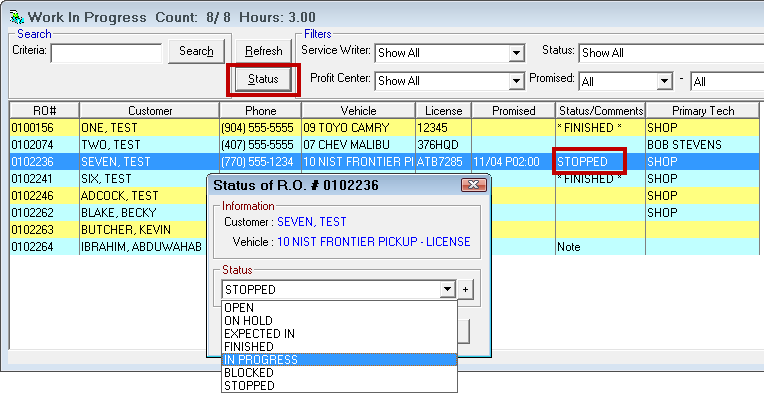Viewport: 764px width, 393px height.
Task: Sort by the Primary Tech column header
Action: 703,111
